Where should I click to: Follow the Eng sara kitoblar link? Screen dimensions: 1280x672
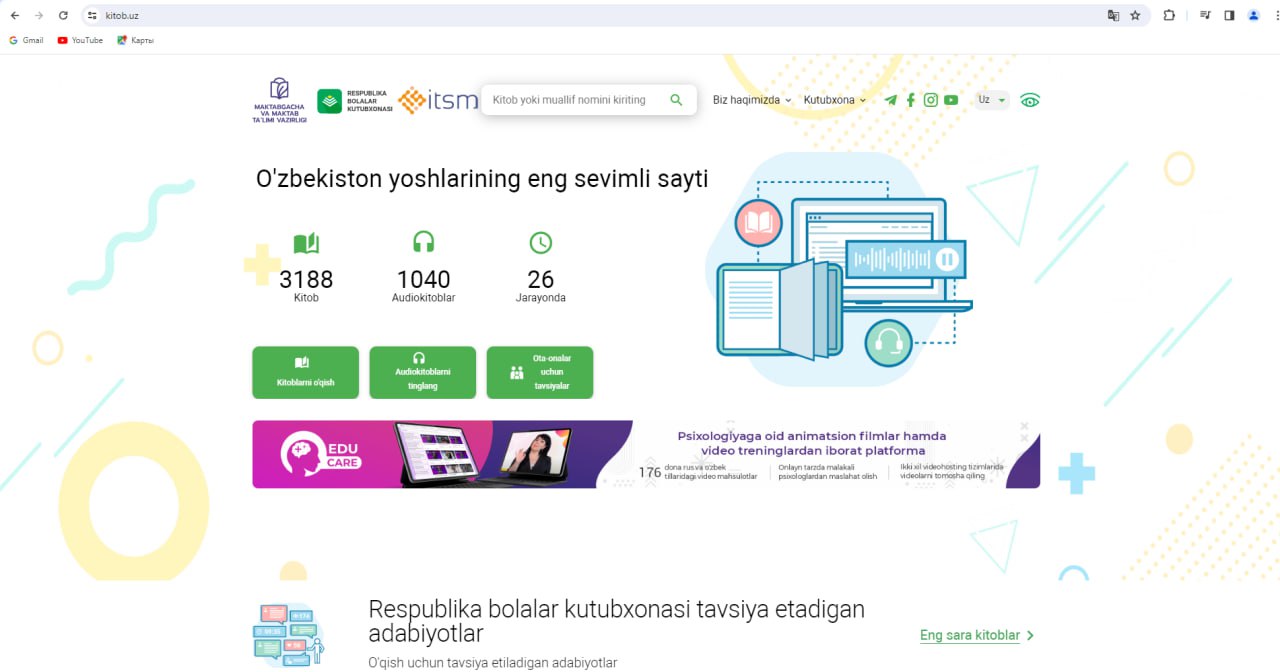click(x=976, y=635)
